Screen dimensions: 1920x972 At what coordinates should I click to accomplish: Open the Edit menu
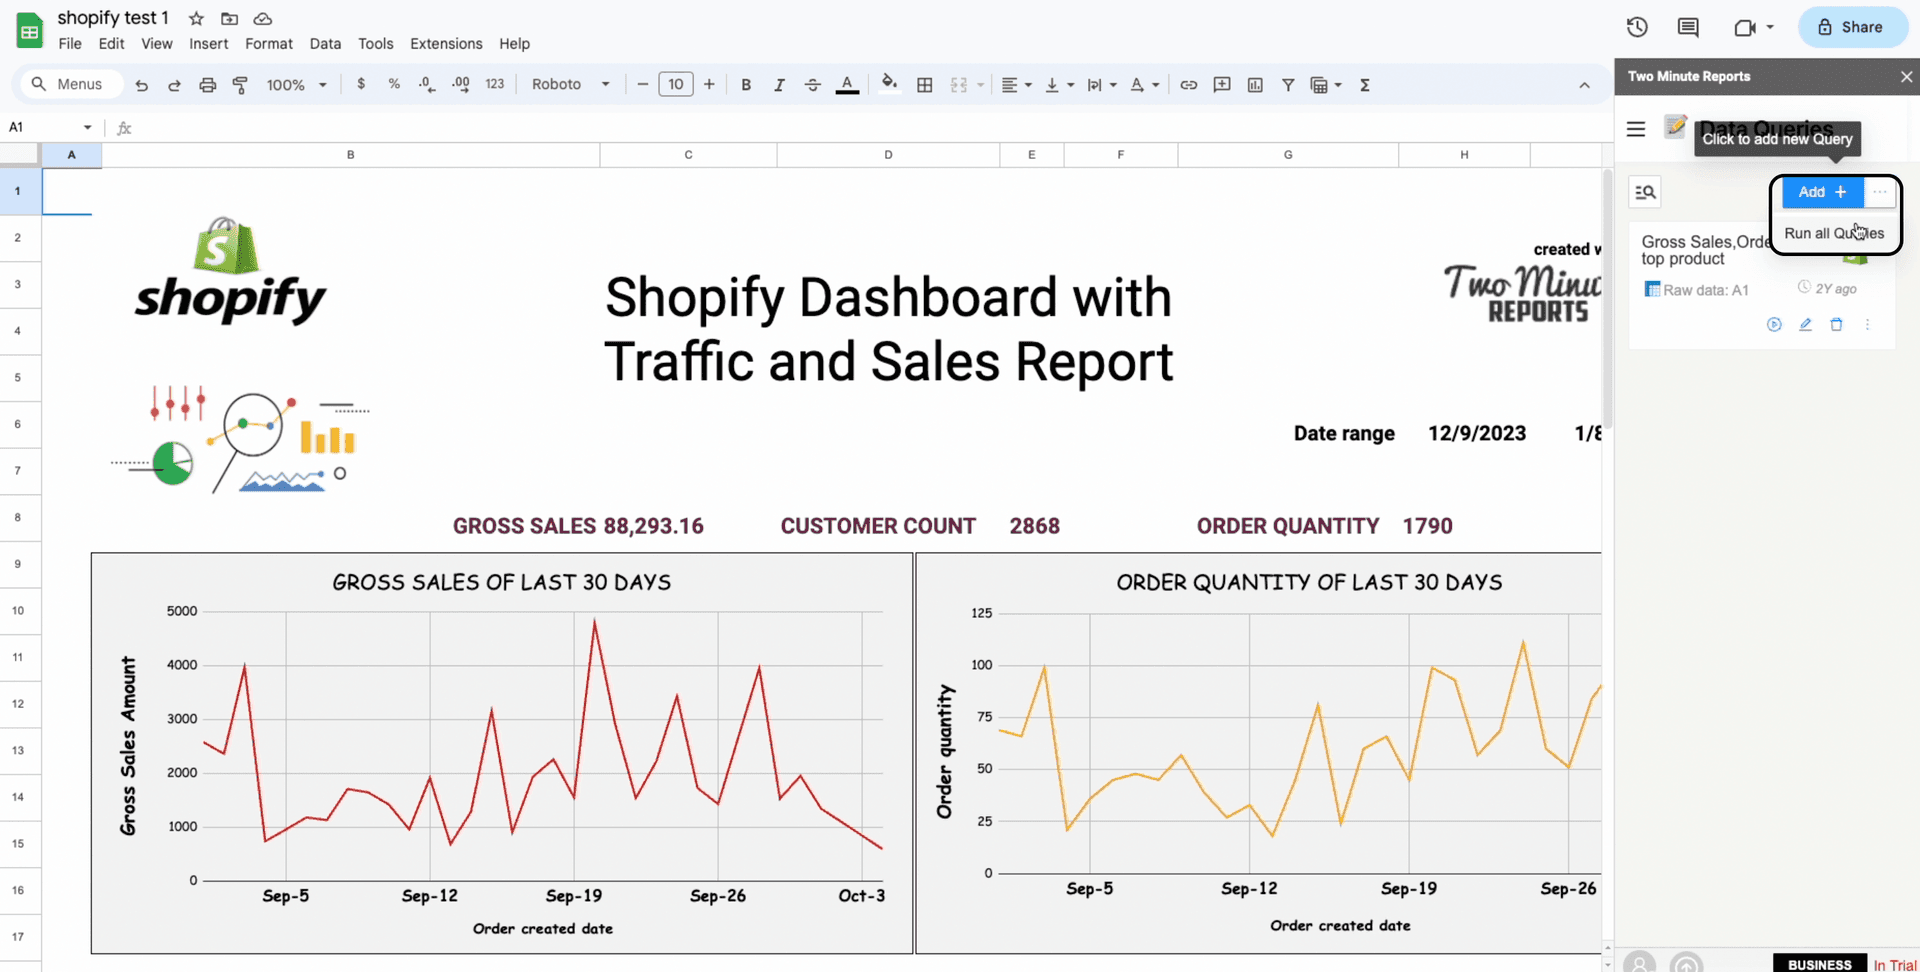pos(111,44)
